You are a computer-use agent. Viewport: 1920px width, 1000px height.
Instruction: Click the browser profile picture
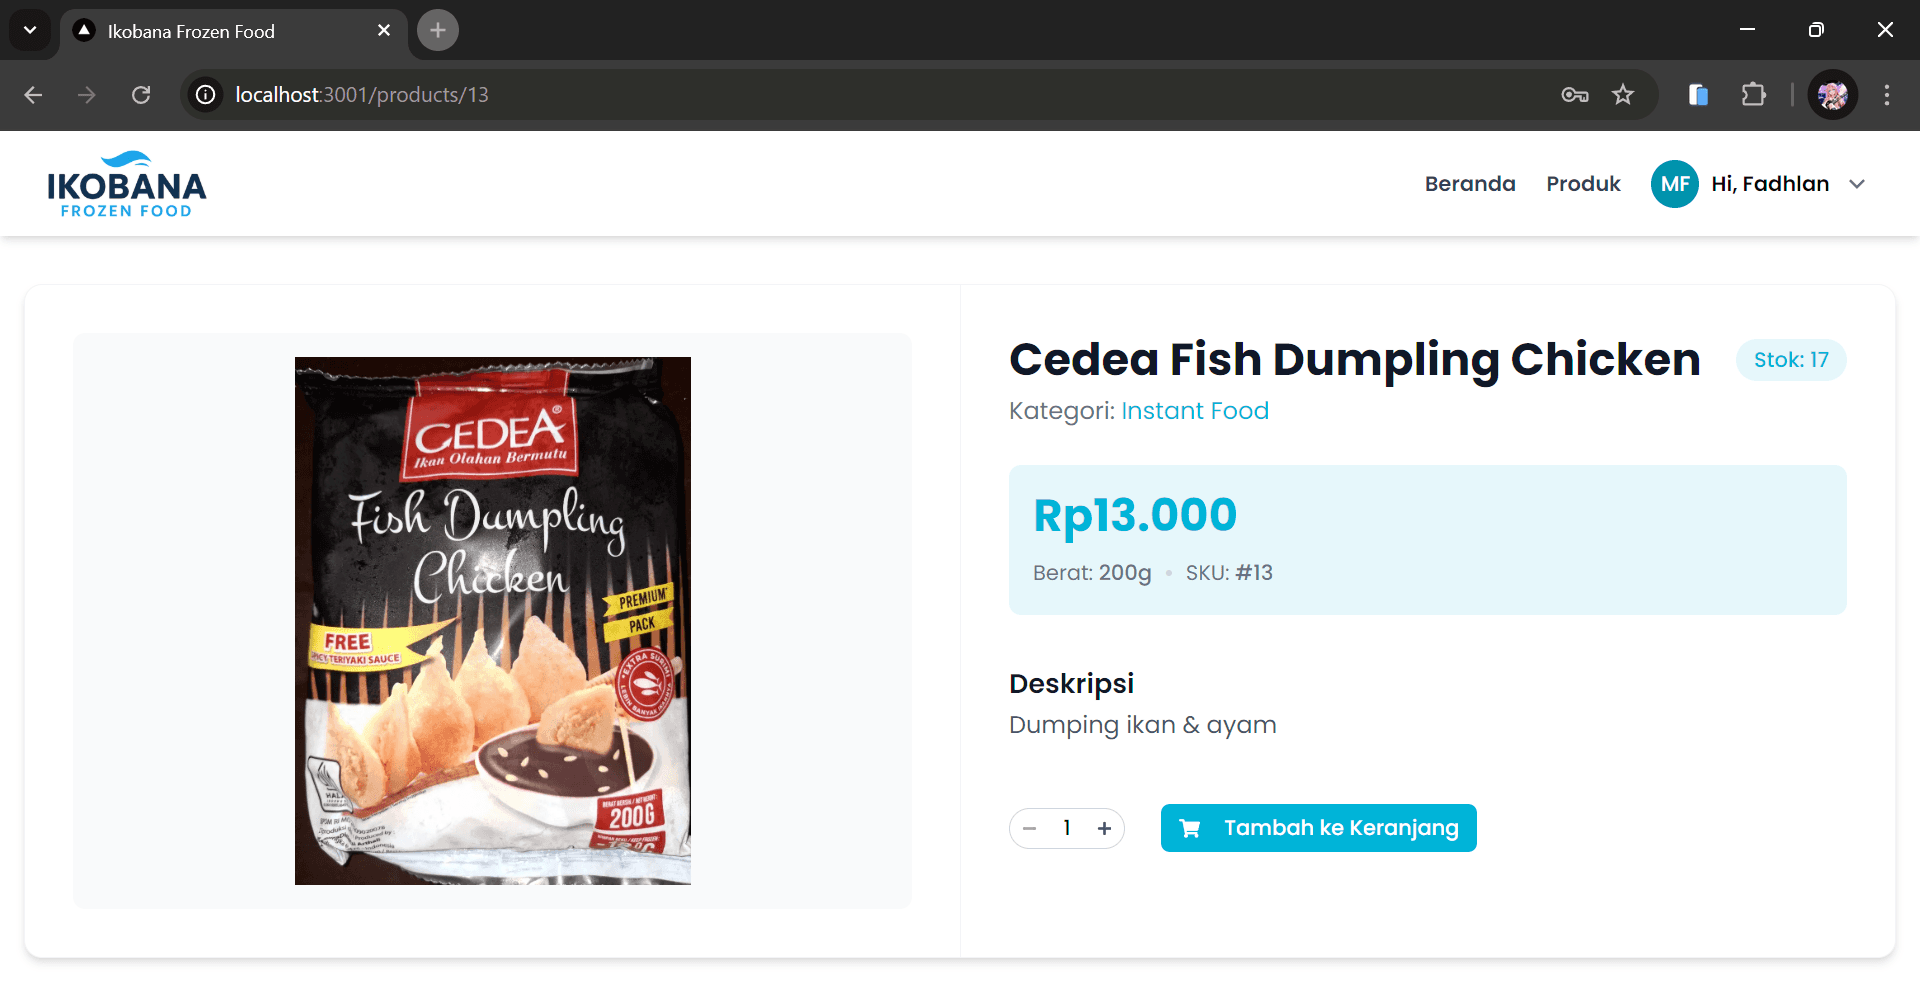[1832, 95]
